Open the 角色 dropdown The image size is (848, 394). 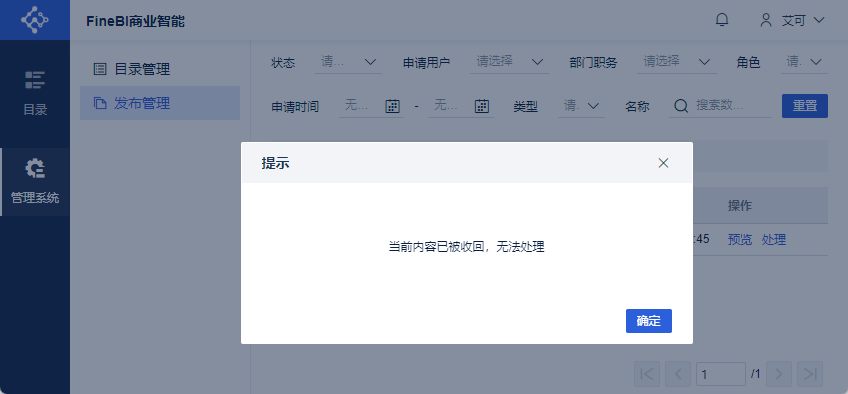coord(804,62)
